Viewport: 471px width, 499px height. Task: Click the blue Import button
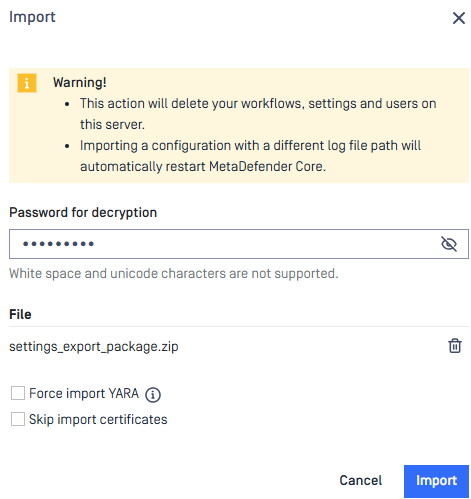(x=436, y=481)
